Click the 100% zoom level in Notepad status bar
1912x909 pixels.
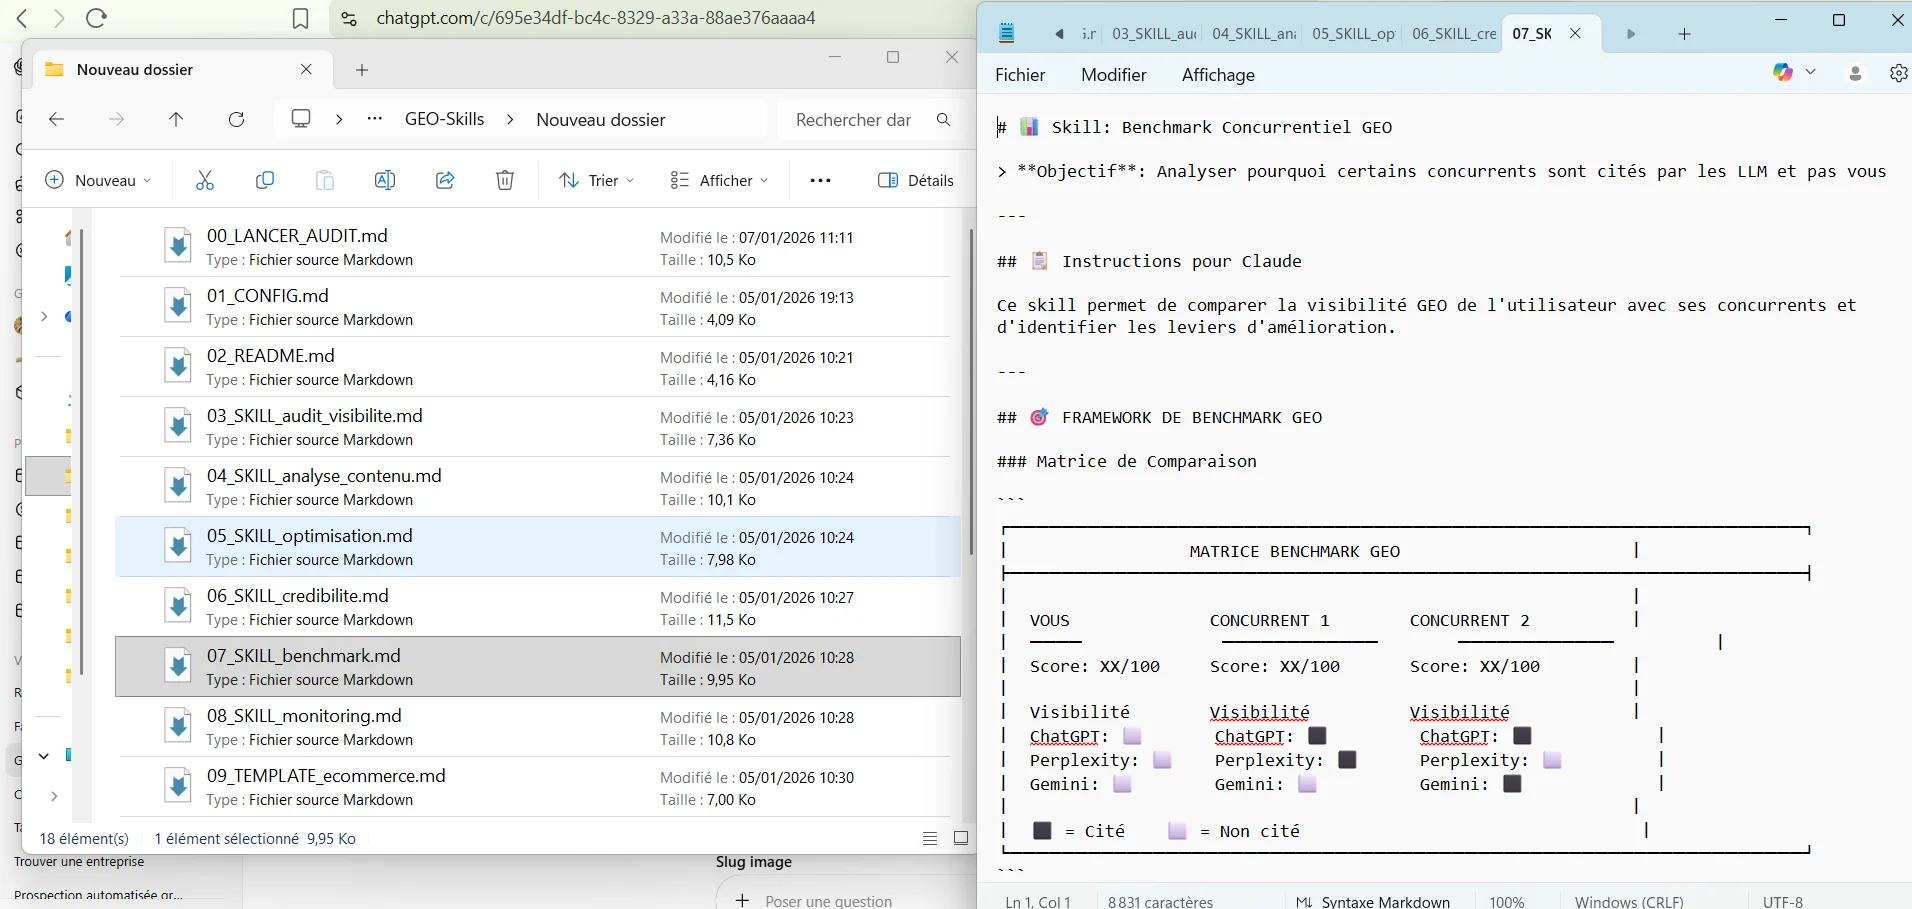[x=1507, y=901]
